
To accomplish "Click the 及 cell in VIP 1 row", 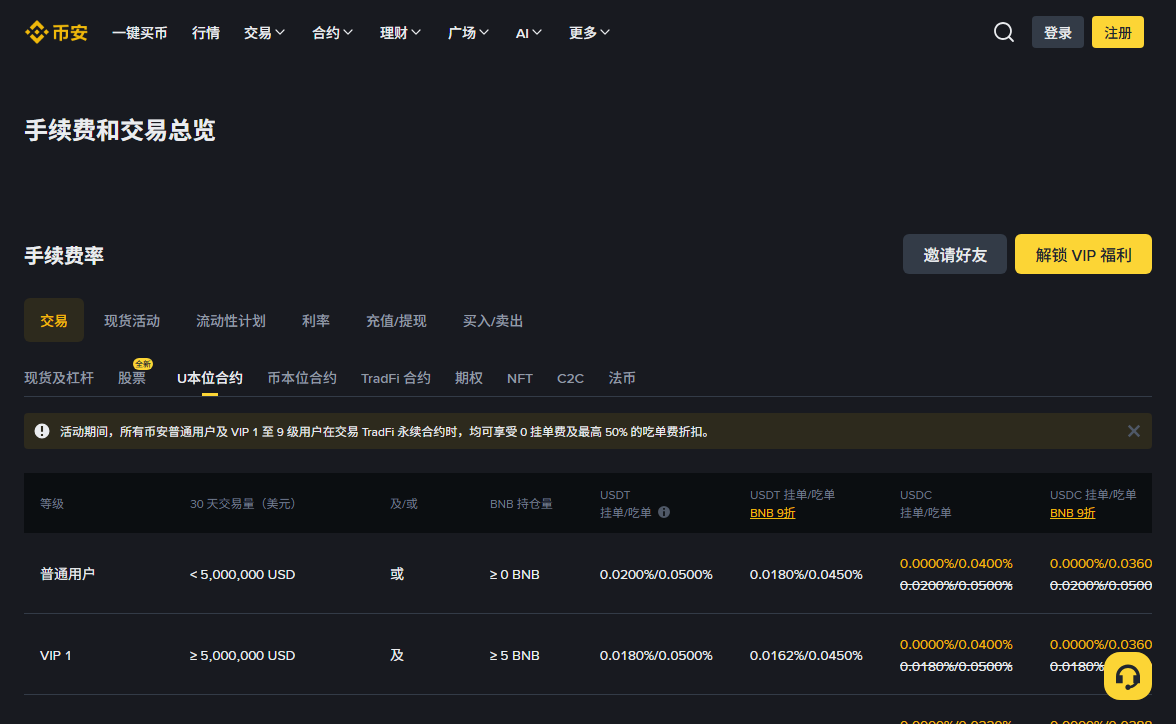I will tap(397, 655).
